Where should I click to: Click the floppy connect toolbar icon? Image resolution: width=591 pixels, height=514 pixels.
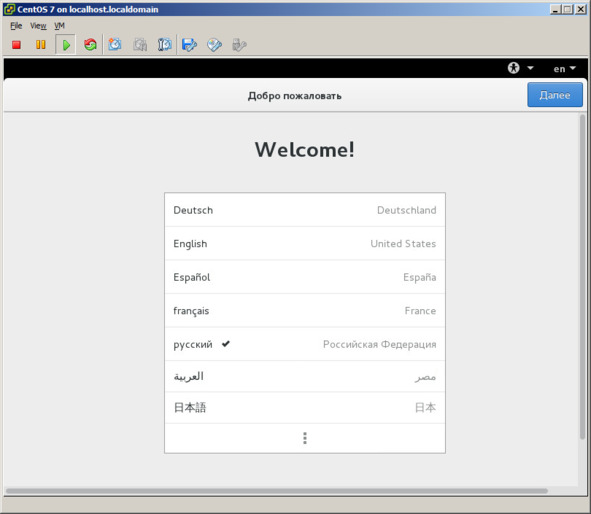click(x=189, y=45)
